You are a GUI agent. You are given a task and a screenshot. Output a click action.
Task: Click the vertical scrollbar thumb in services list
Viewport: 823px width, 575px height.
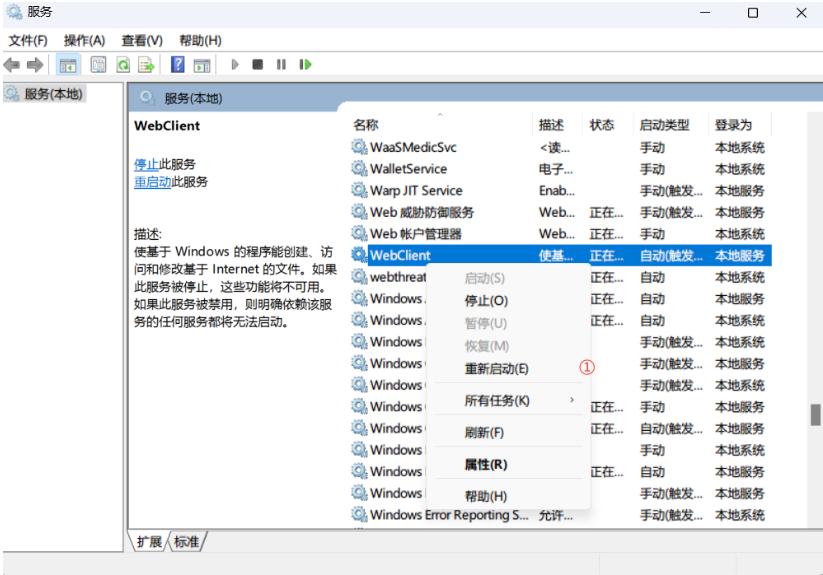(x=815, y=415)
